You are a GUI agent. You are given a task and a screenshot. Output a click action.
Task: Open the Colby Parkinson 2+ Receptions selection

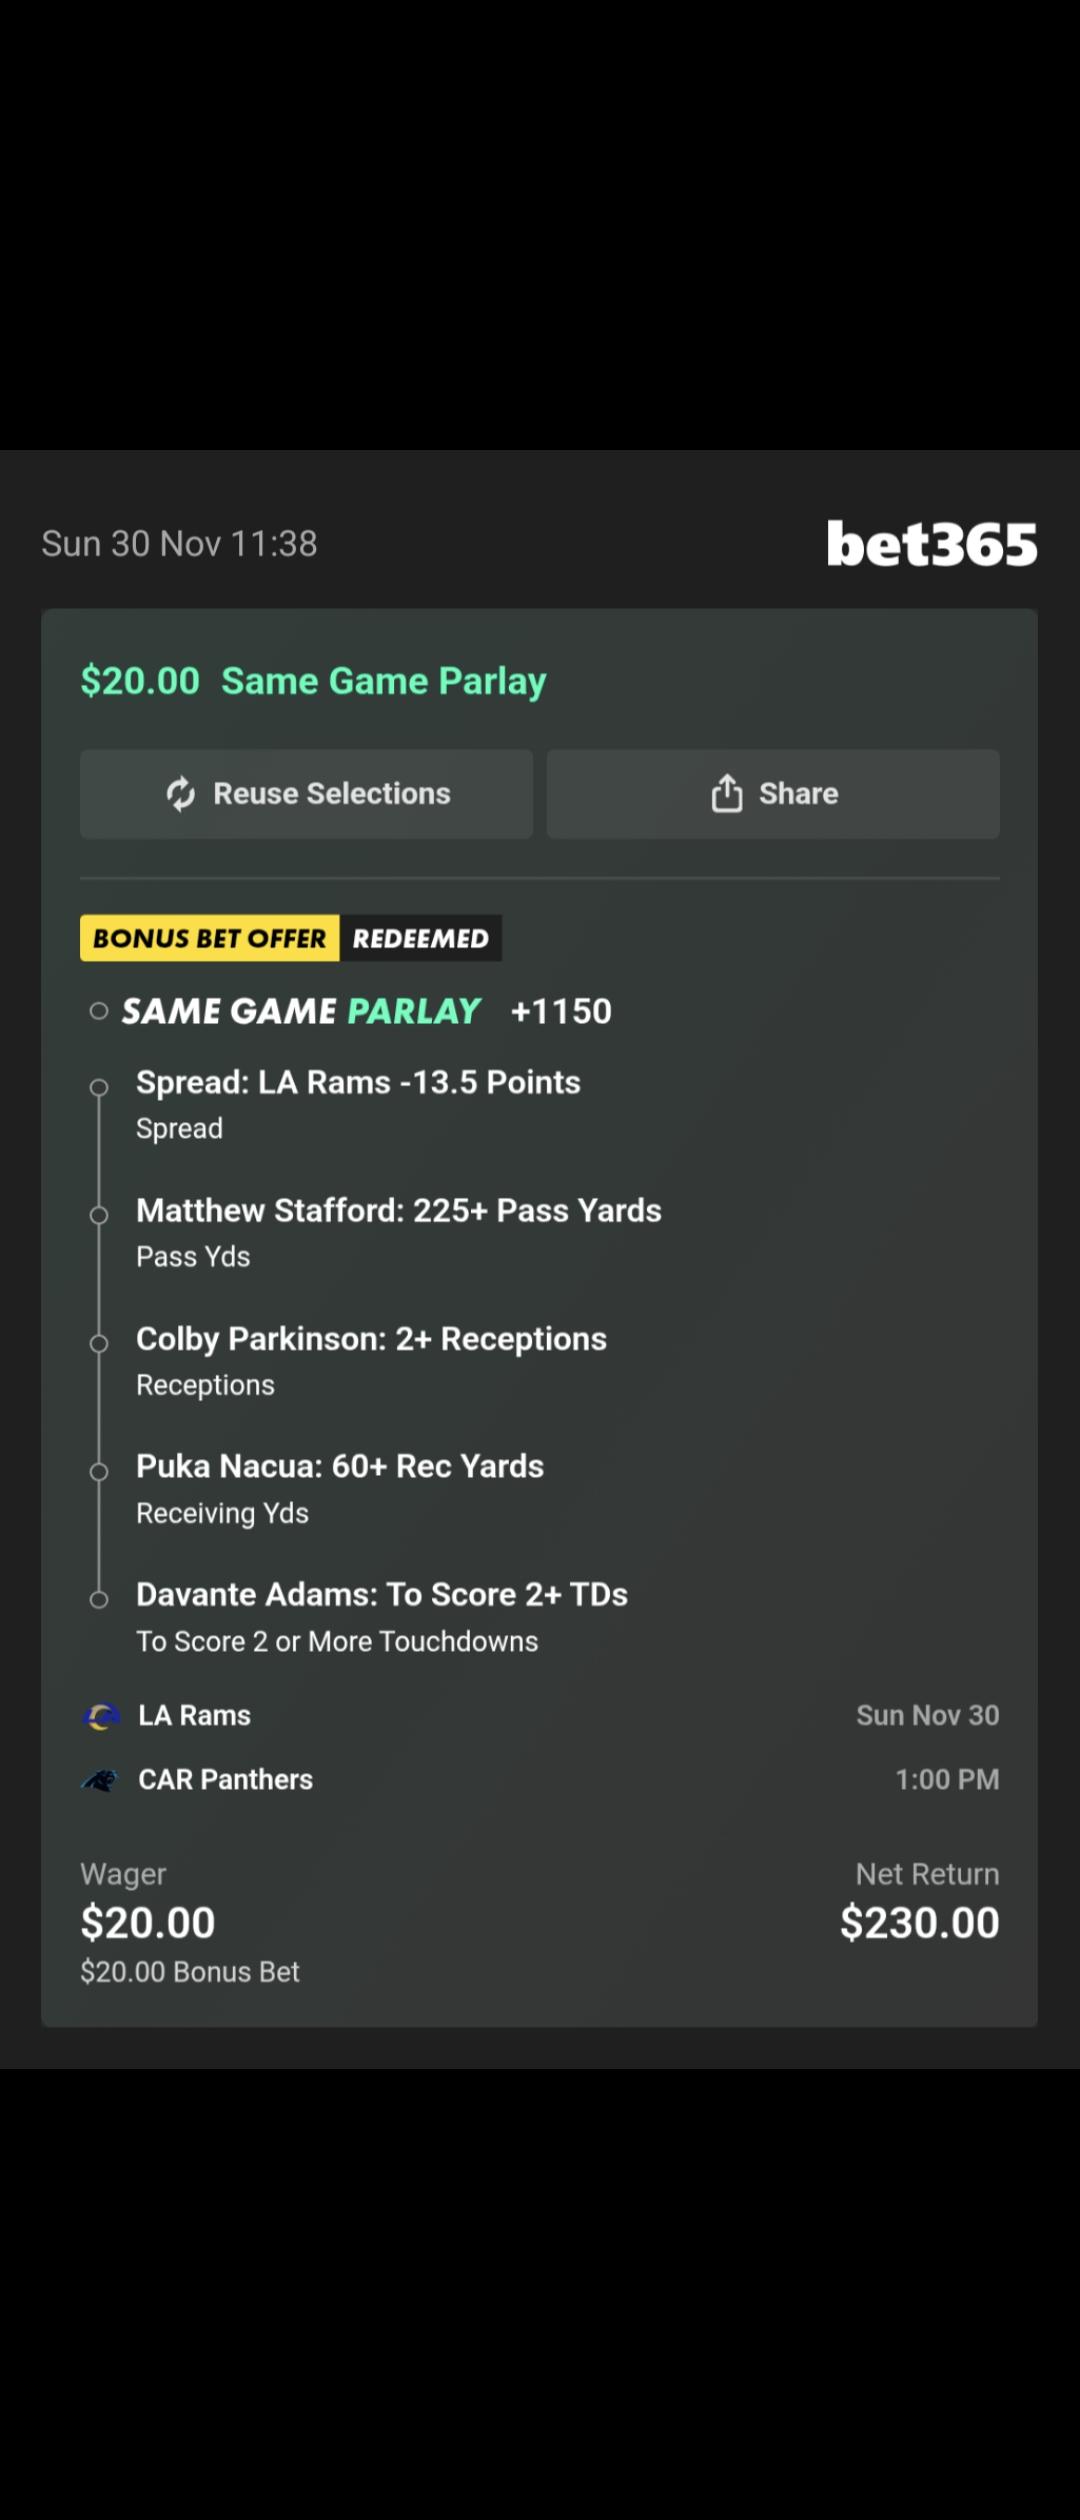[371, 1339]
